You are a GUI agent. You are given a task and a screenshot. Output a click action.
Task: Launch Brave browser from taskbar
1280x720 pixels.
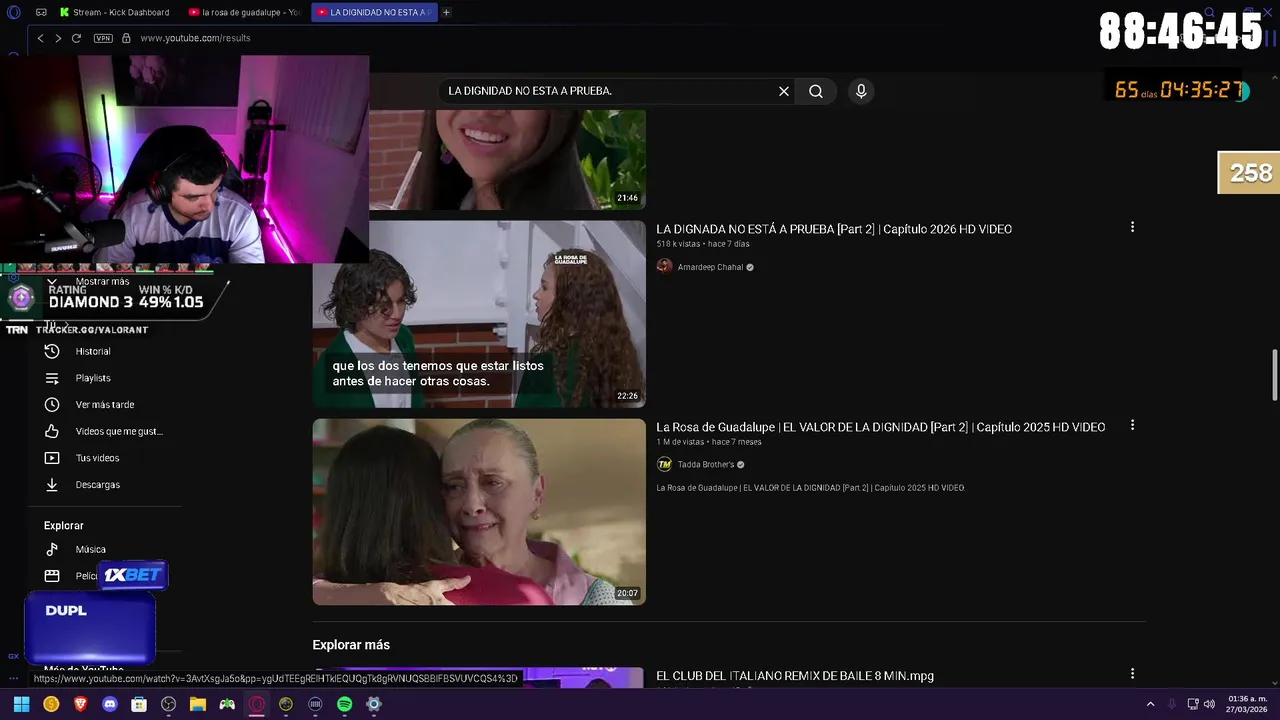80,704
